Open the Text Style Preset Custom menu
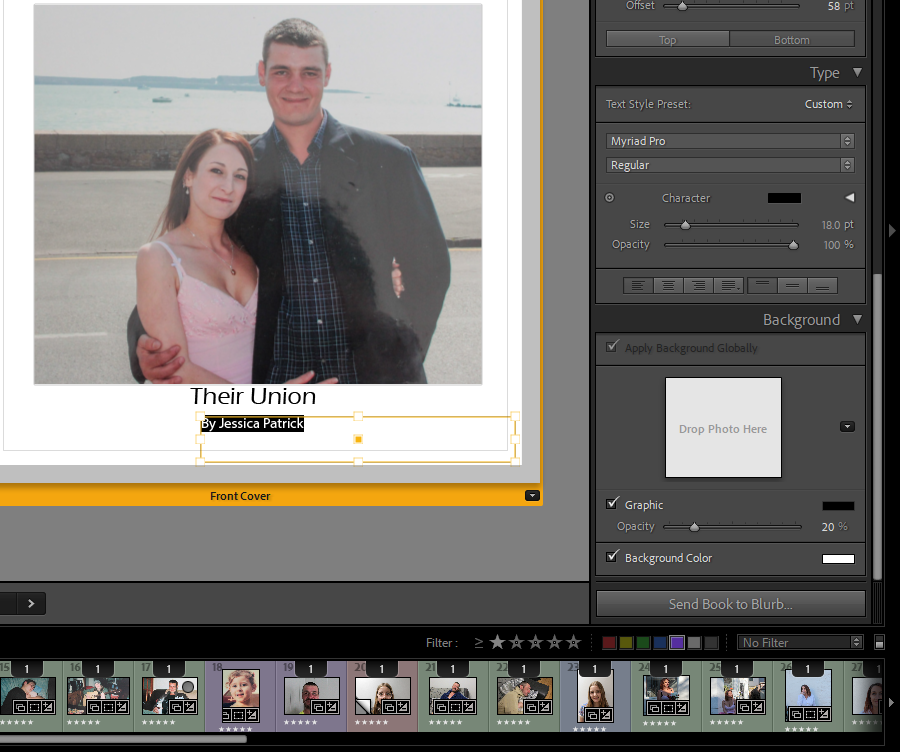Image resolution: width=900 pixels, height=752 pixels. tap(829, 104)
